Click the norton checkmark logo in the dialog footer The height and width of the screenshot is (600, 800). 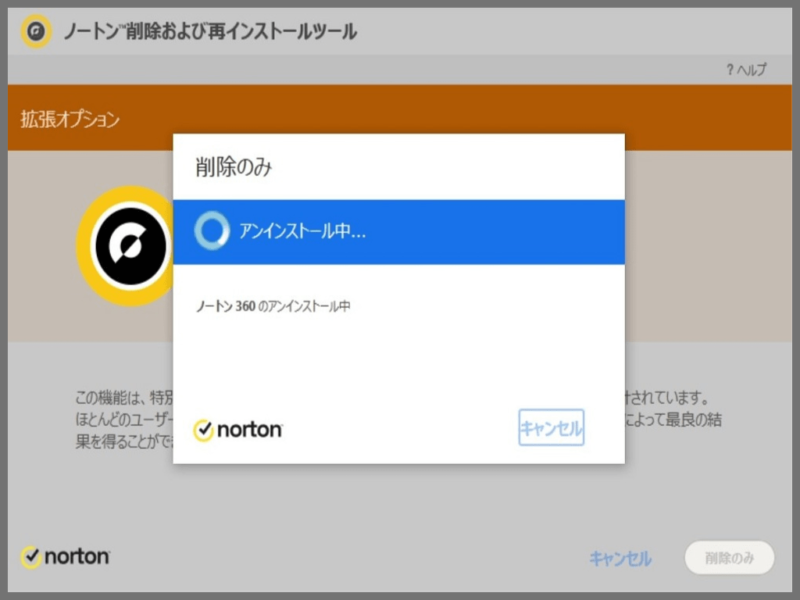tap(238, 430)
